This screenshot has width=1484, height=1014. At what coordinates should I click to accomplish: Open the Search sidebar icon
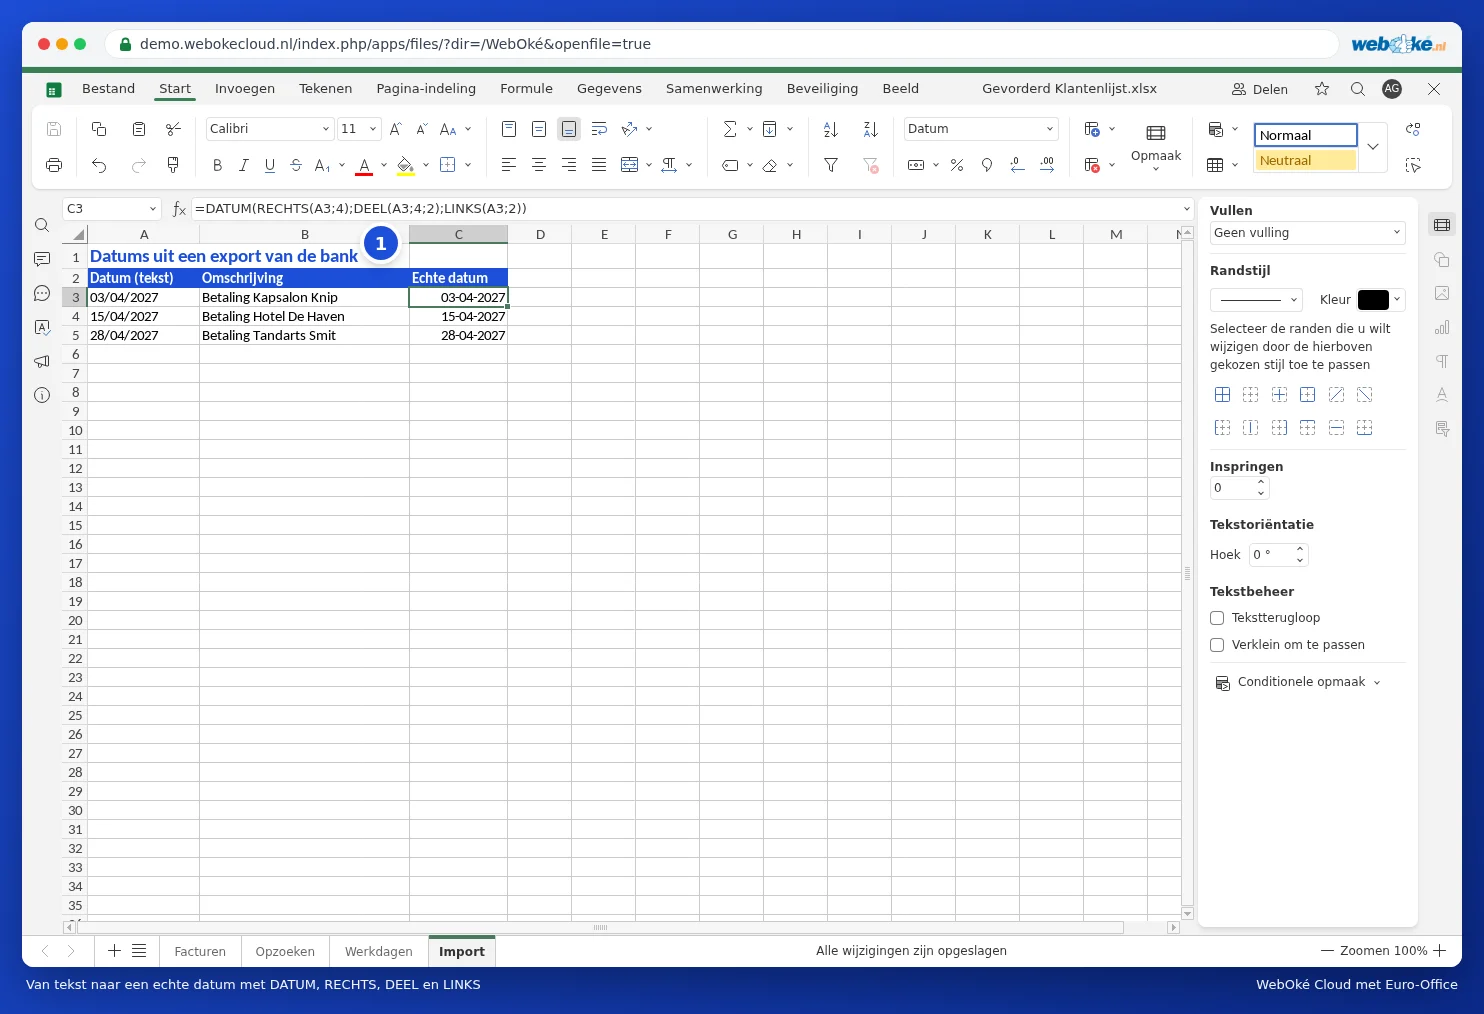point(42,225)
